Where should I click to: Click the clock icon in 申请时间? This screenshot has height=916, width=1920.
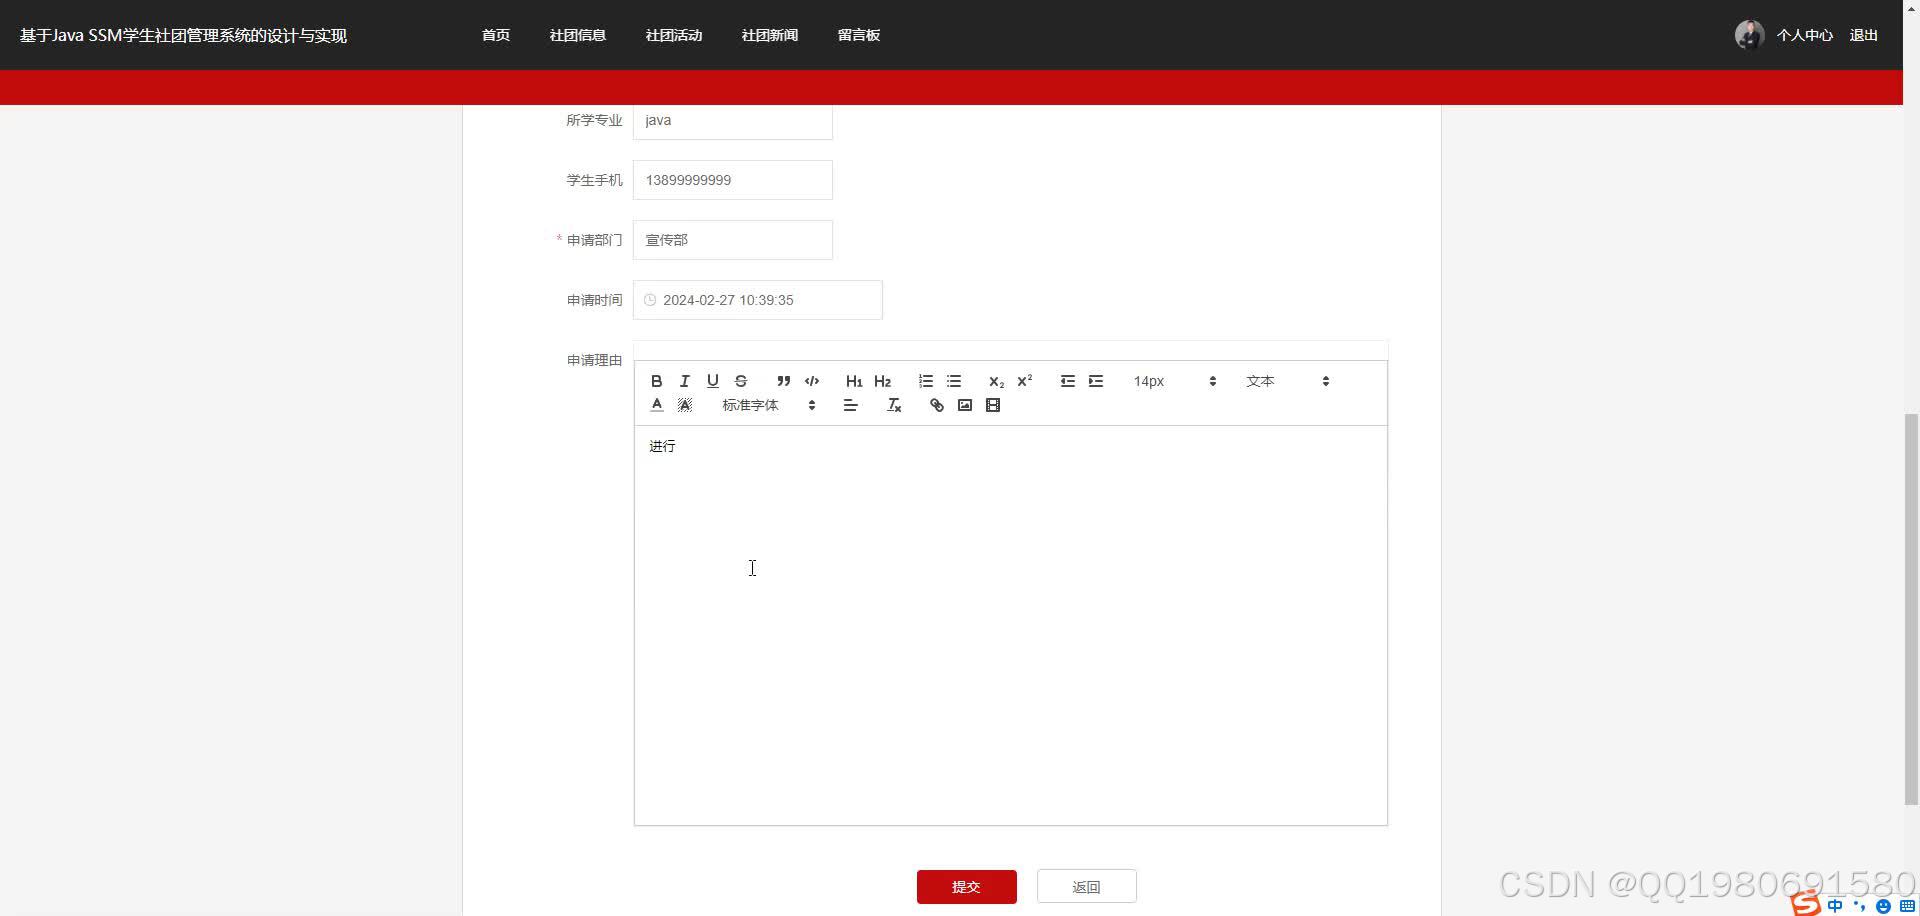point(650,300)
